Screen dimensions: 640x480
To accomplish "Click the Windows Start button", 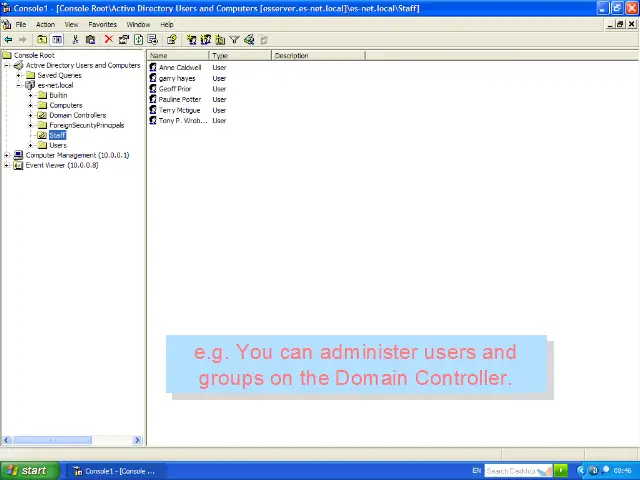I will [27, 470].
